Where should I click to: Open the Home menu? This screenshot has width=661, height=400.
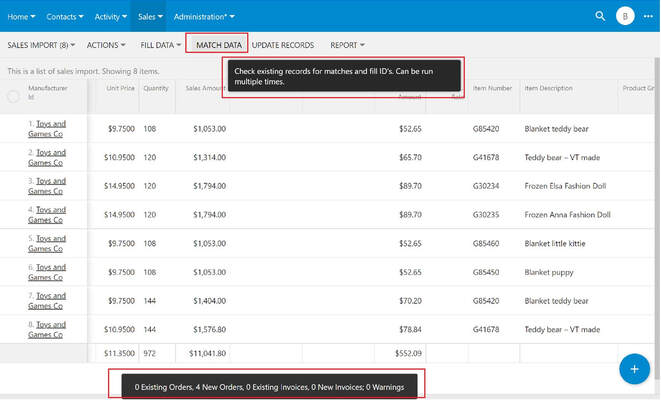[21, 17]
